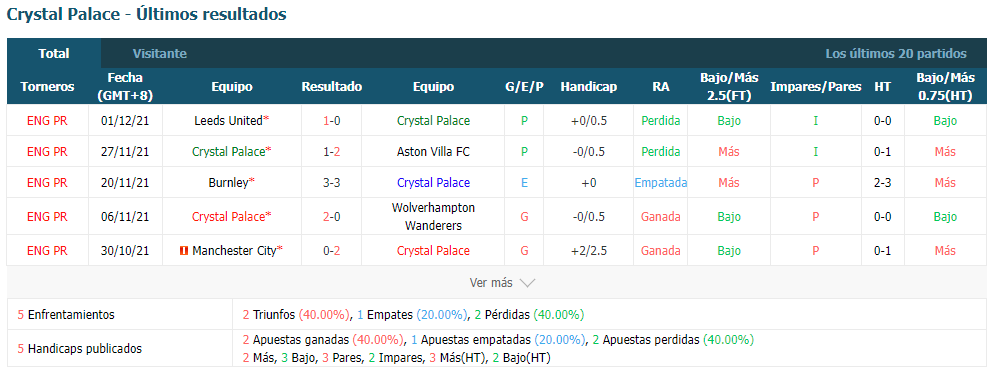Open the 1-0 Leeds United match result
The height and width of the screenshot is (375, 994).
(x=332, y=120)
